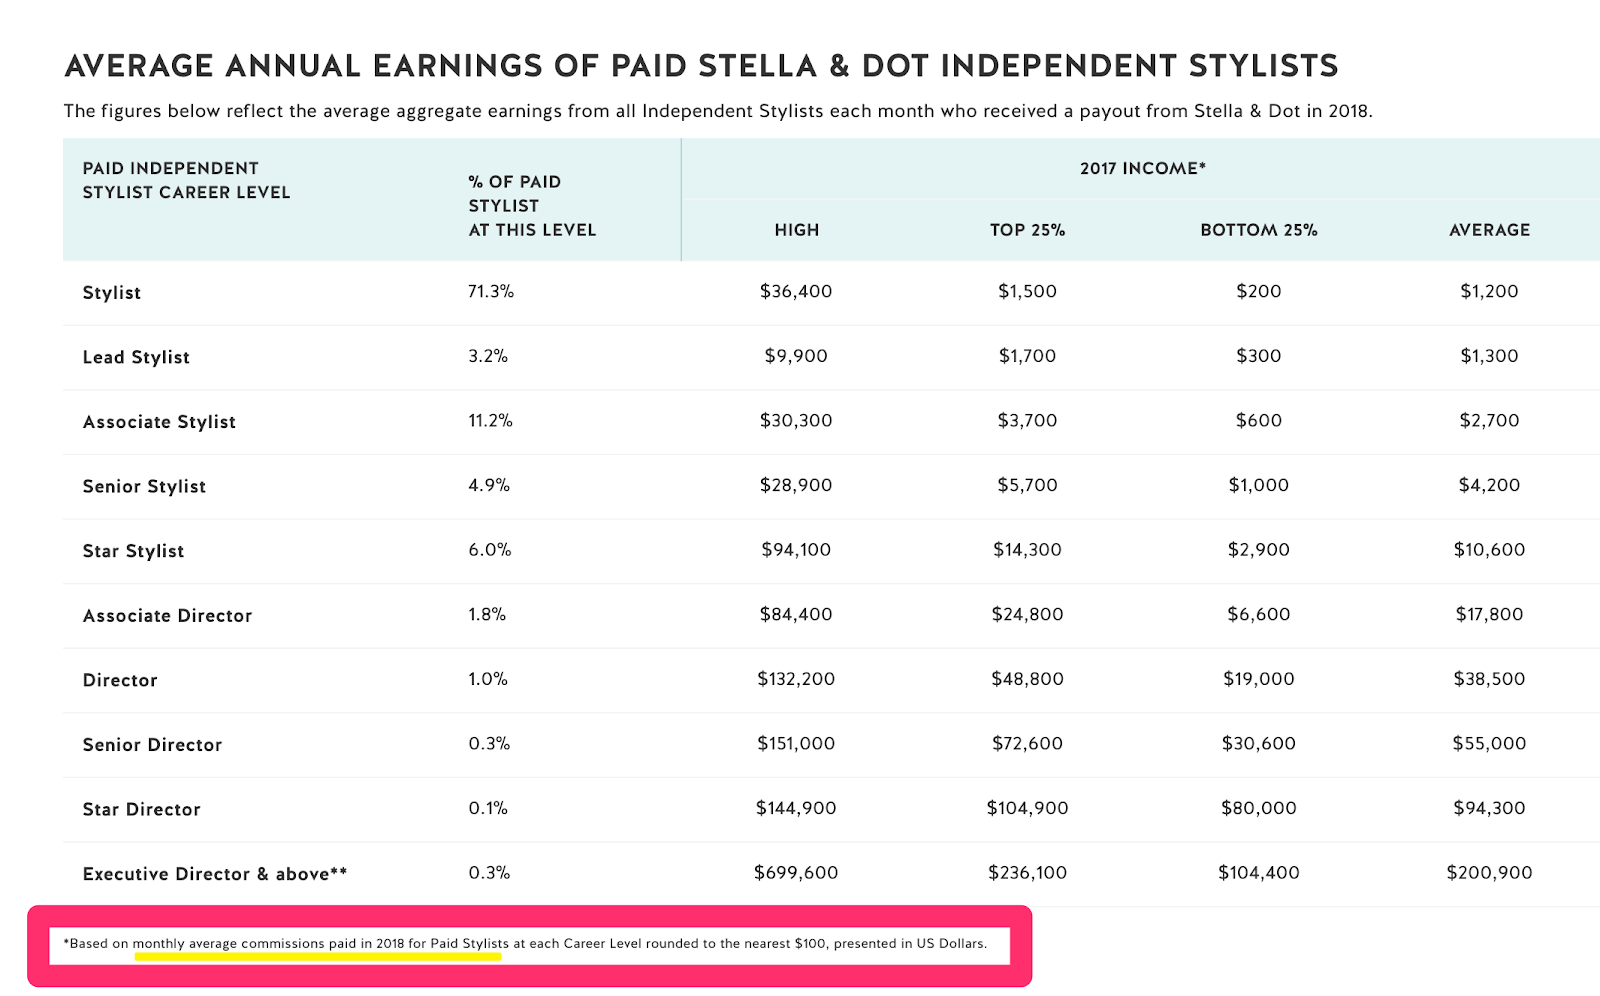
Task: Select the $94,300 average cell
Action: click(x=1489, y=808)
